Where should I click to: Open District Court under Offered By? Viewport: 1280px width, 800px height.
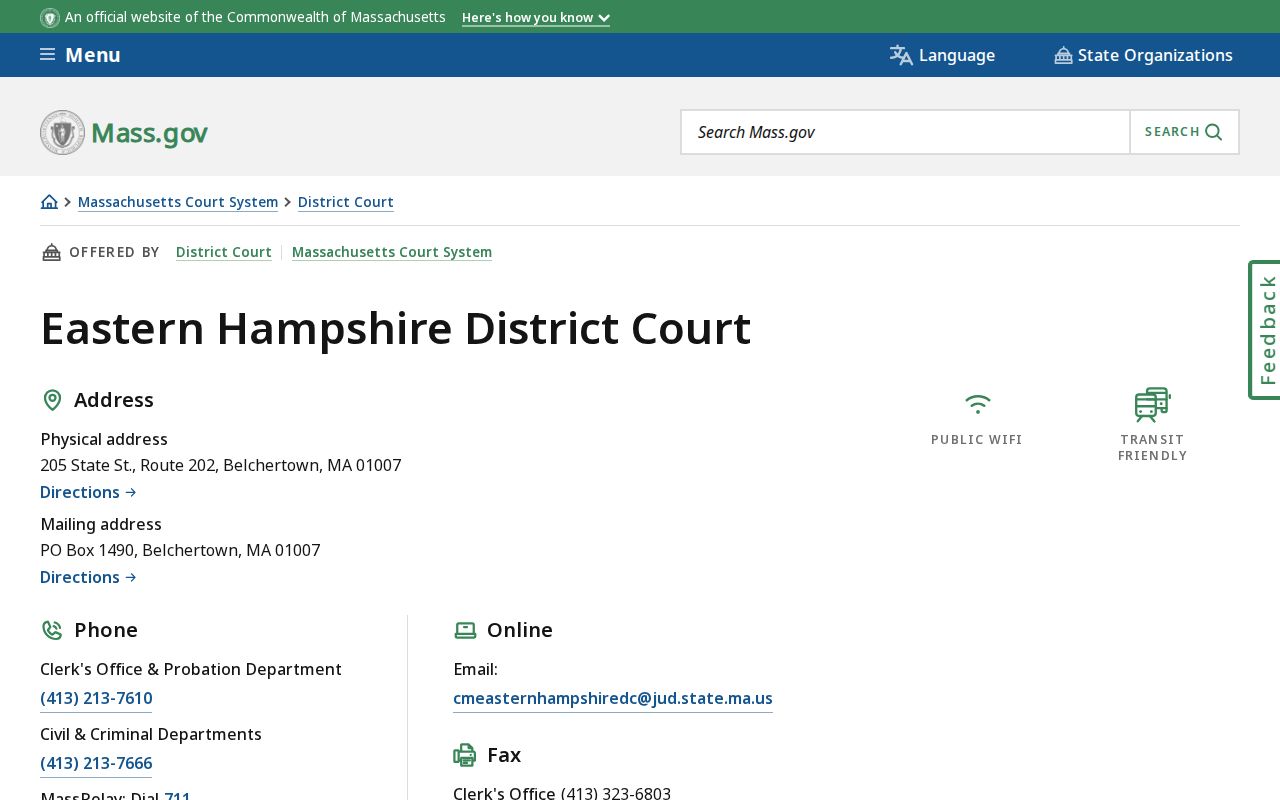click(x=224, y=252)
